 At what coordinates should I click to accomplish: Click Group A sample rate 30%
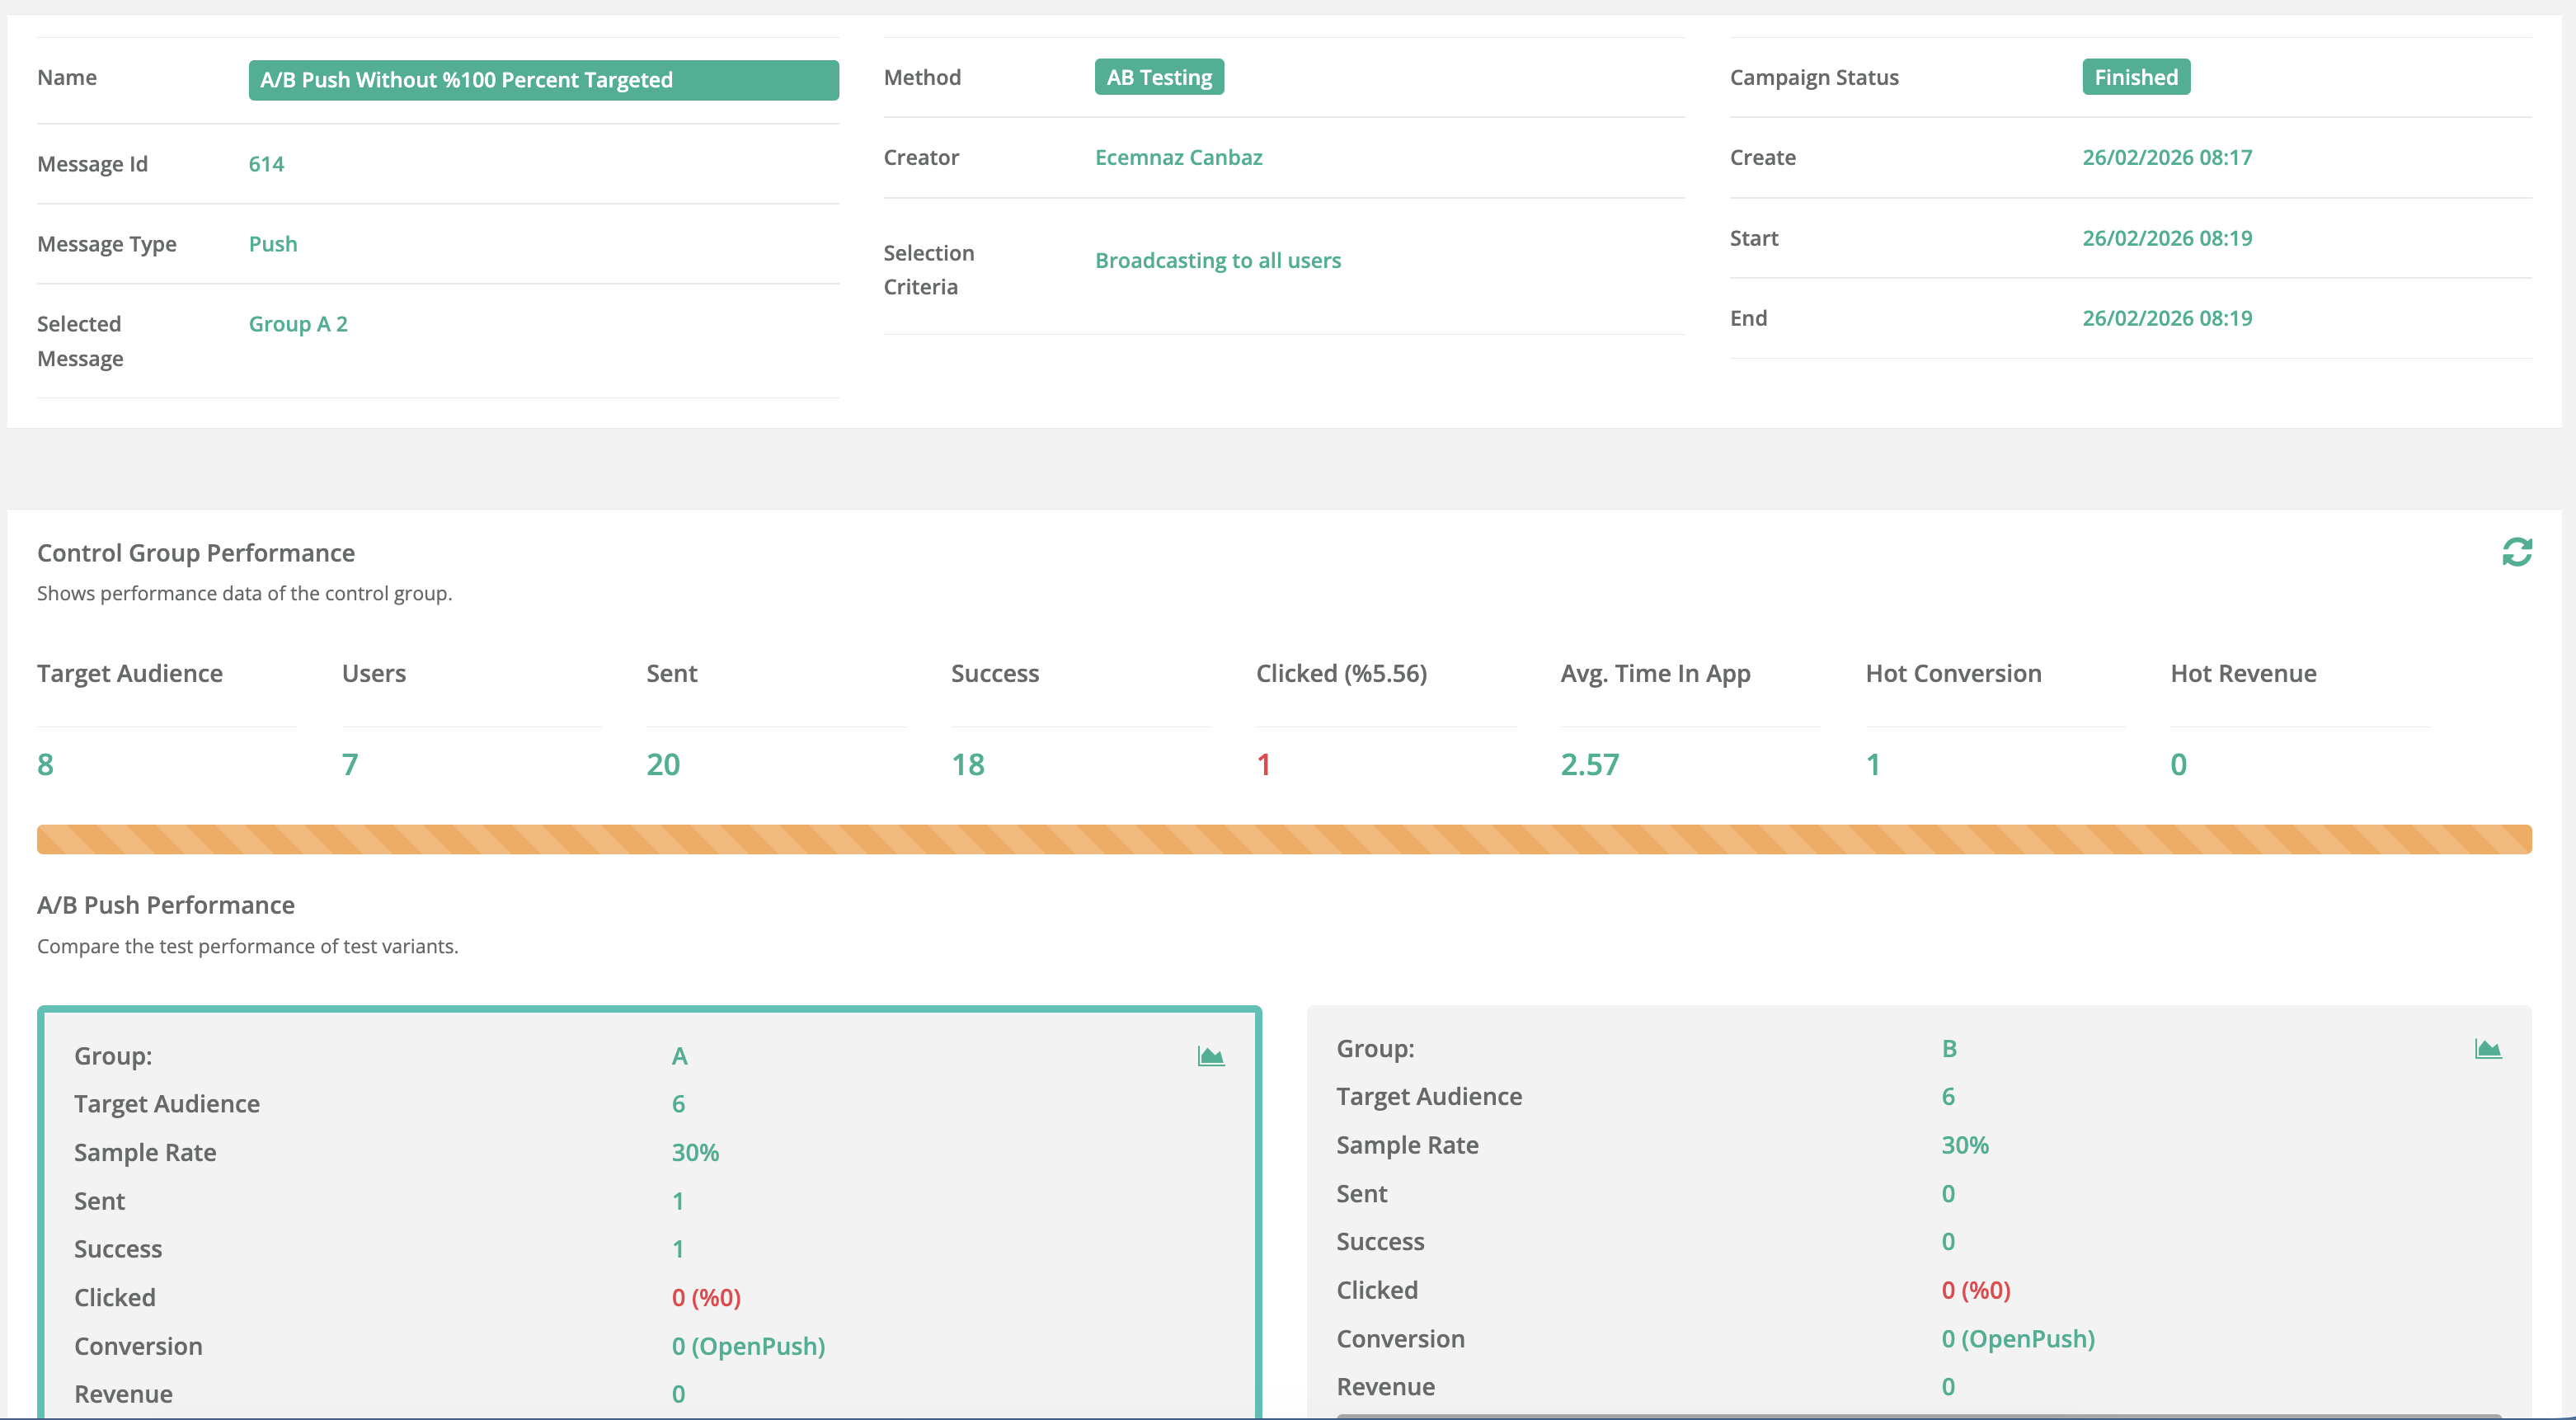(695, 1152)
